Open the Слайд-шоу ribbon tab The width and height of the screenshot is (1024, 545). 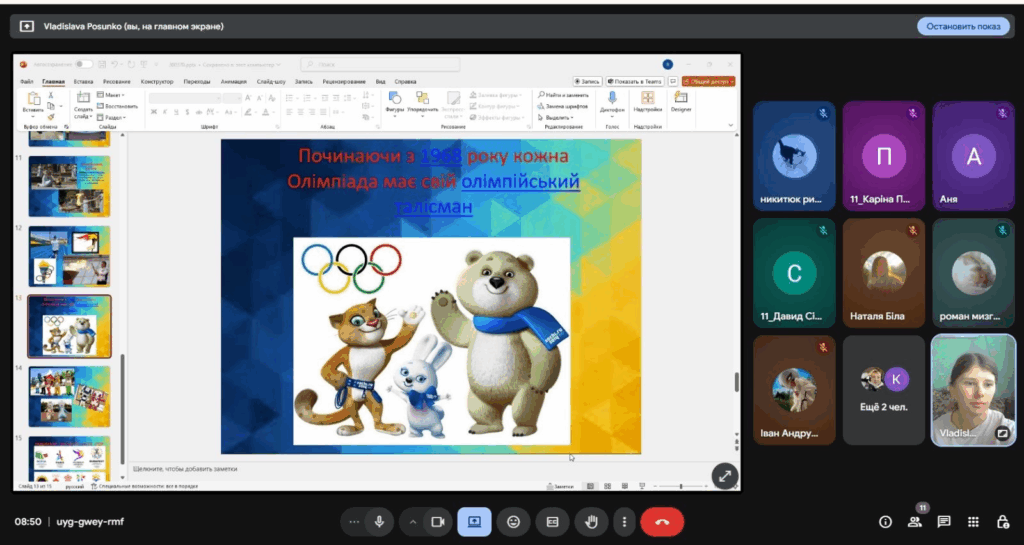(x=271, y=82)
